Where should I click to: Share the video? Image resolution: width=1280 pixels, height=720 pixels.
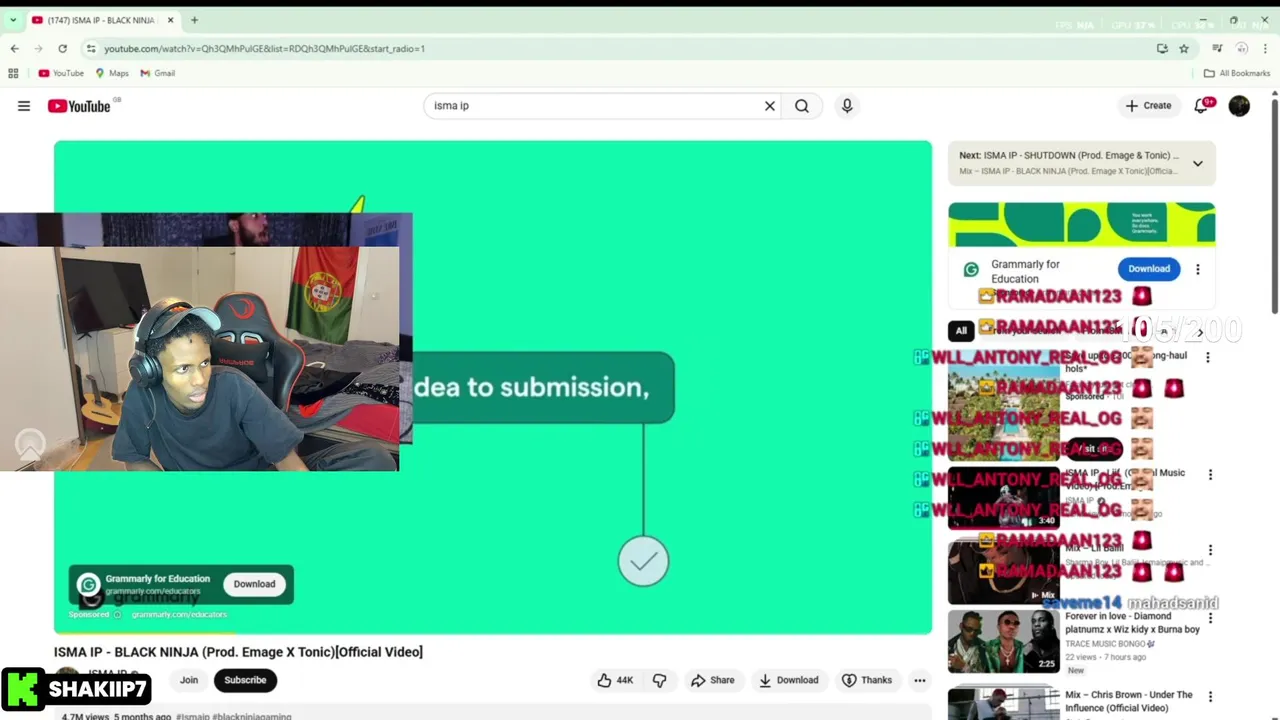(713, 680)
